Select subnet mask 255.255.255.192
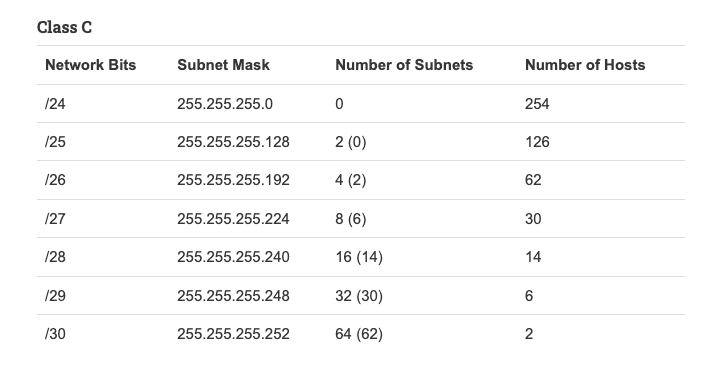The image size is (728, 376). [233, 180]
